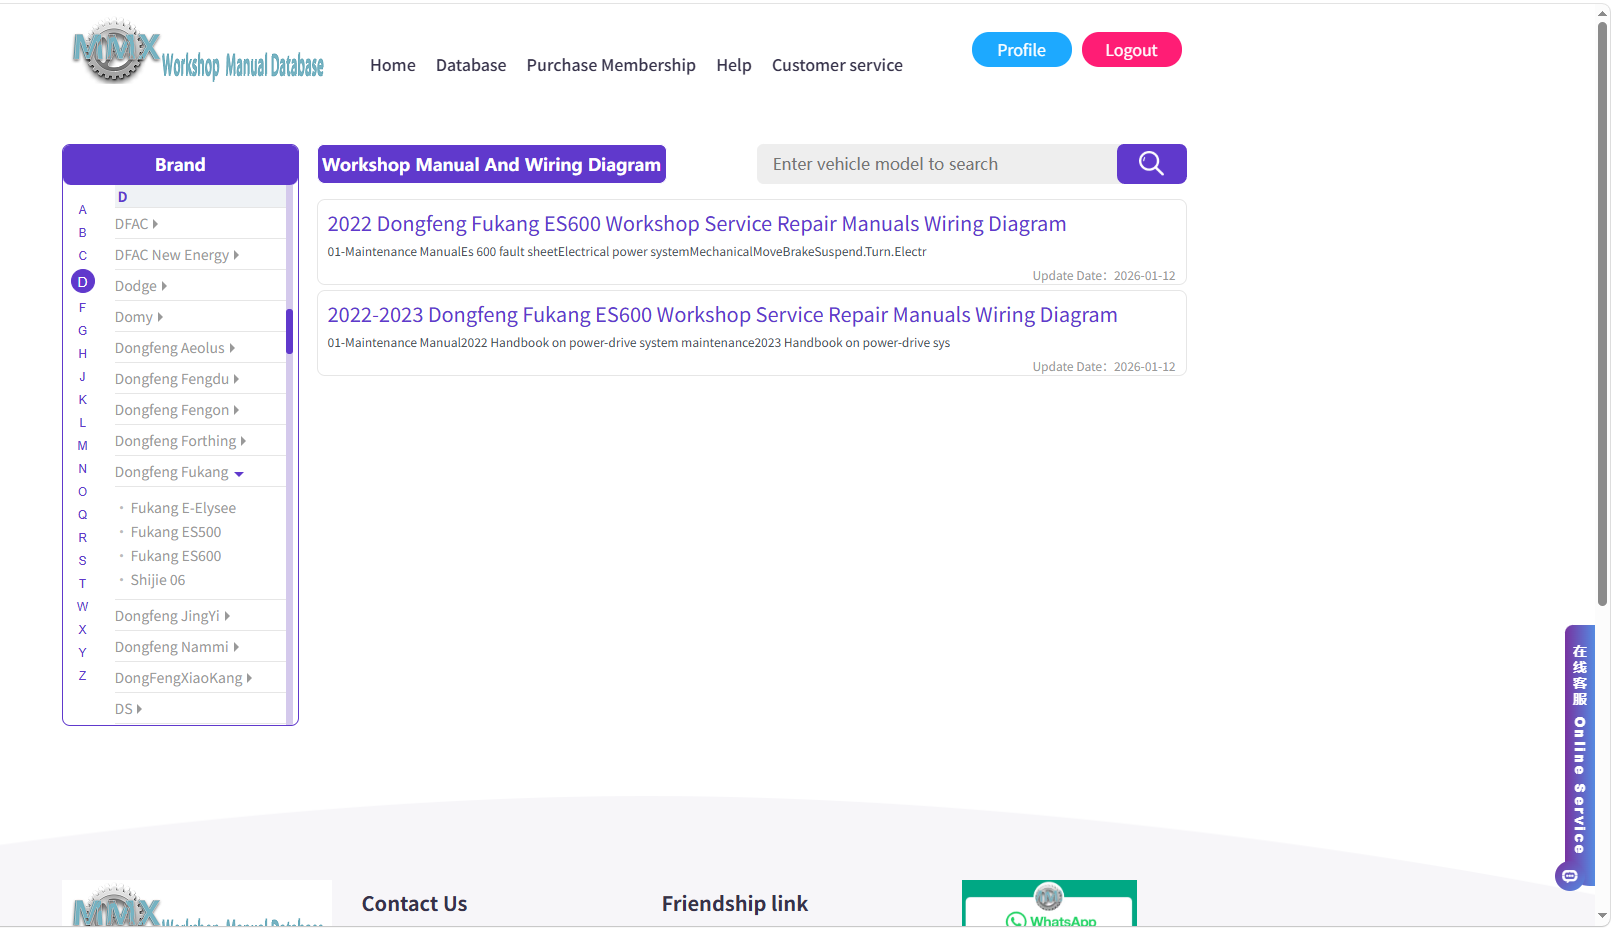This screenshot has width=1614, height=928.
Task: Select the highlighted letter D index
Action: [83, 282]
